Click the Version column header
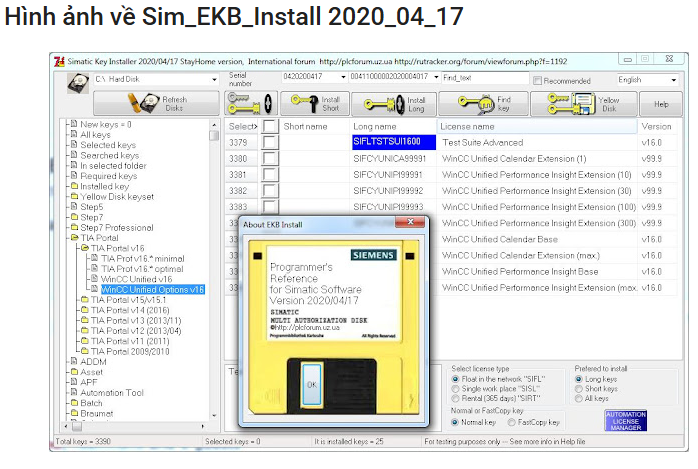This screenshot has width=698, height=469. click(x=658, y=126)
